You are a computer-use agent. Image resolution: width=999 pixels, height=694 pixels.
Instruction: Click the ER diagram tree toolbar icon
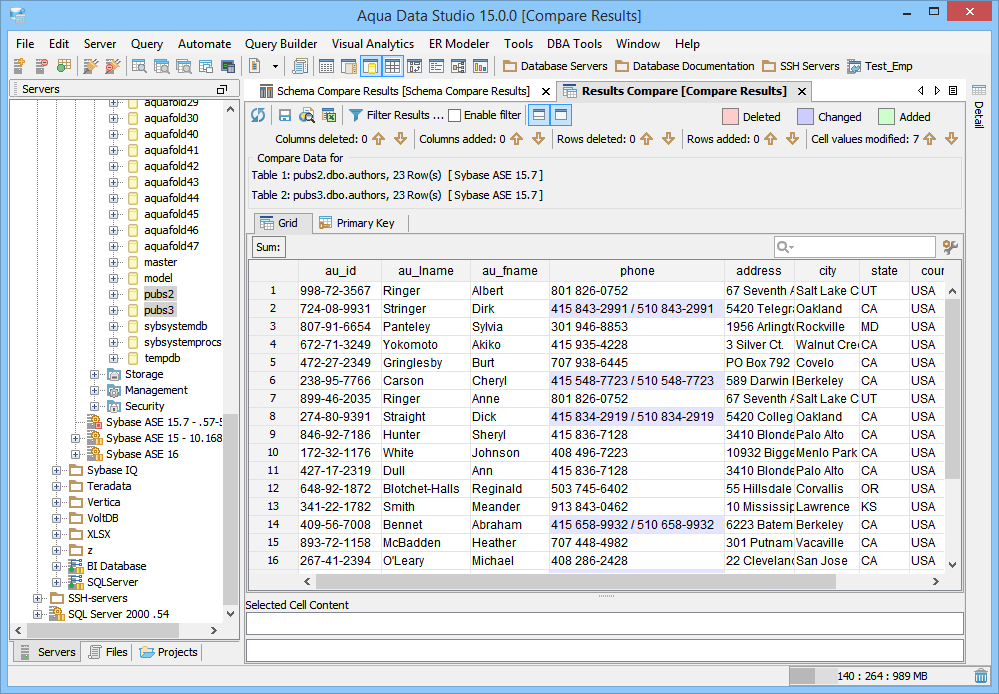[458, 66]
